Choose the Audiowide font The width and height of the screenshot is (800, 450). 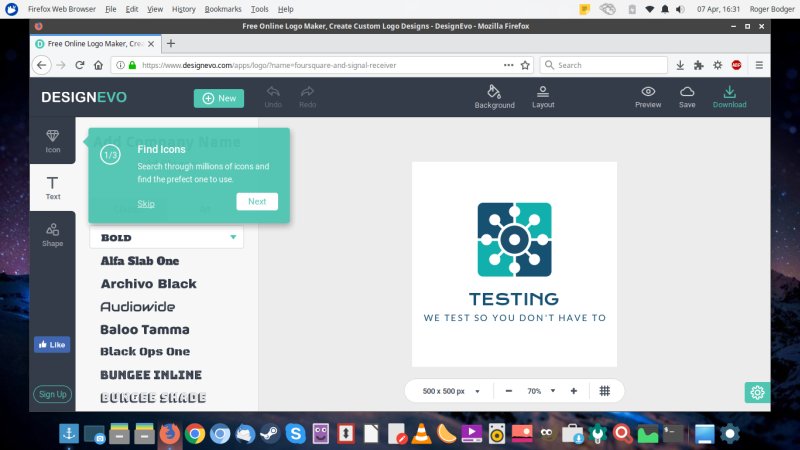click(138, 307)
